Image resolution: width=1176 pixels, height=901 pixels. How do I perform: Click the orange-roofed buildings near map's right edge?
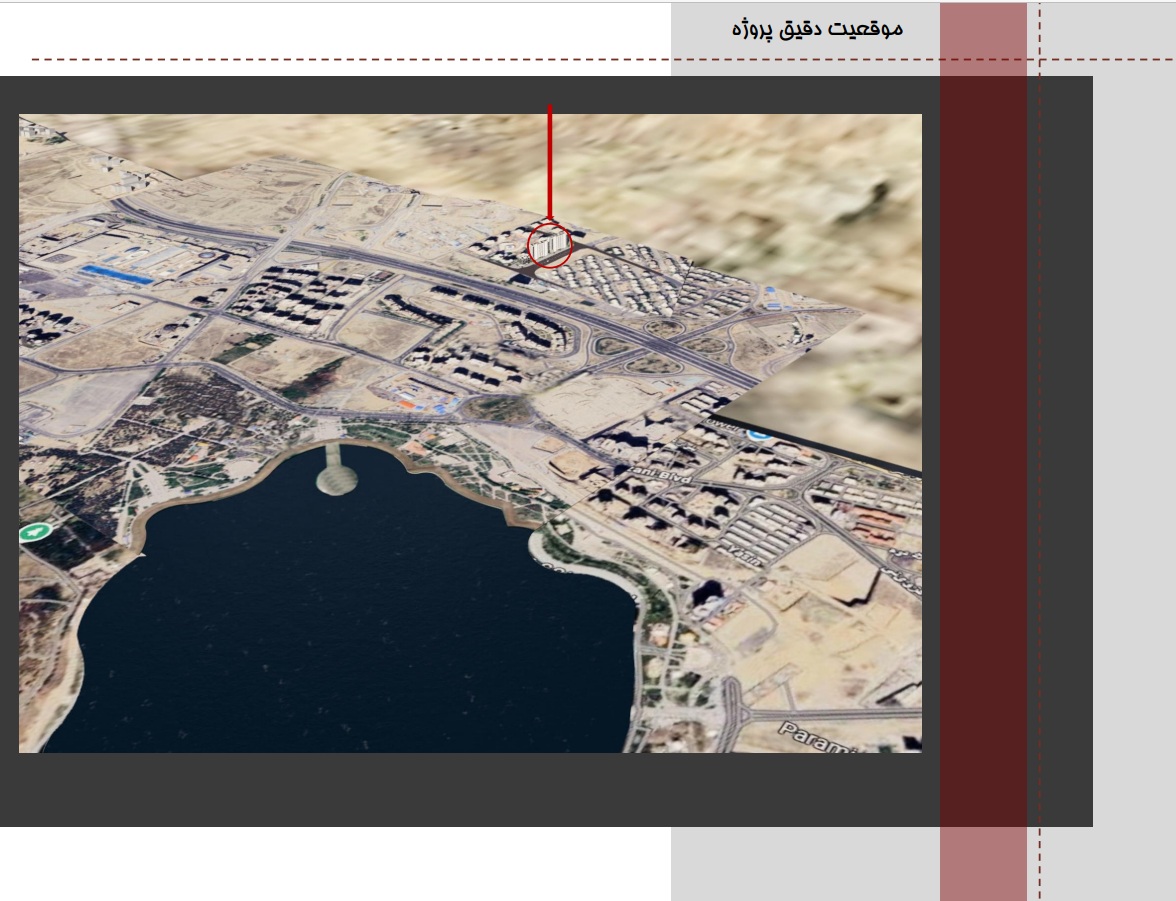(x=876, y=523)
